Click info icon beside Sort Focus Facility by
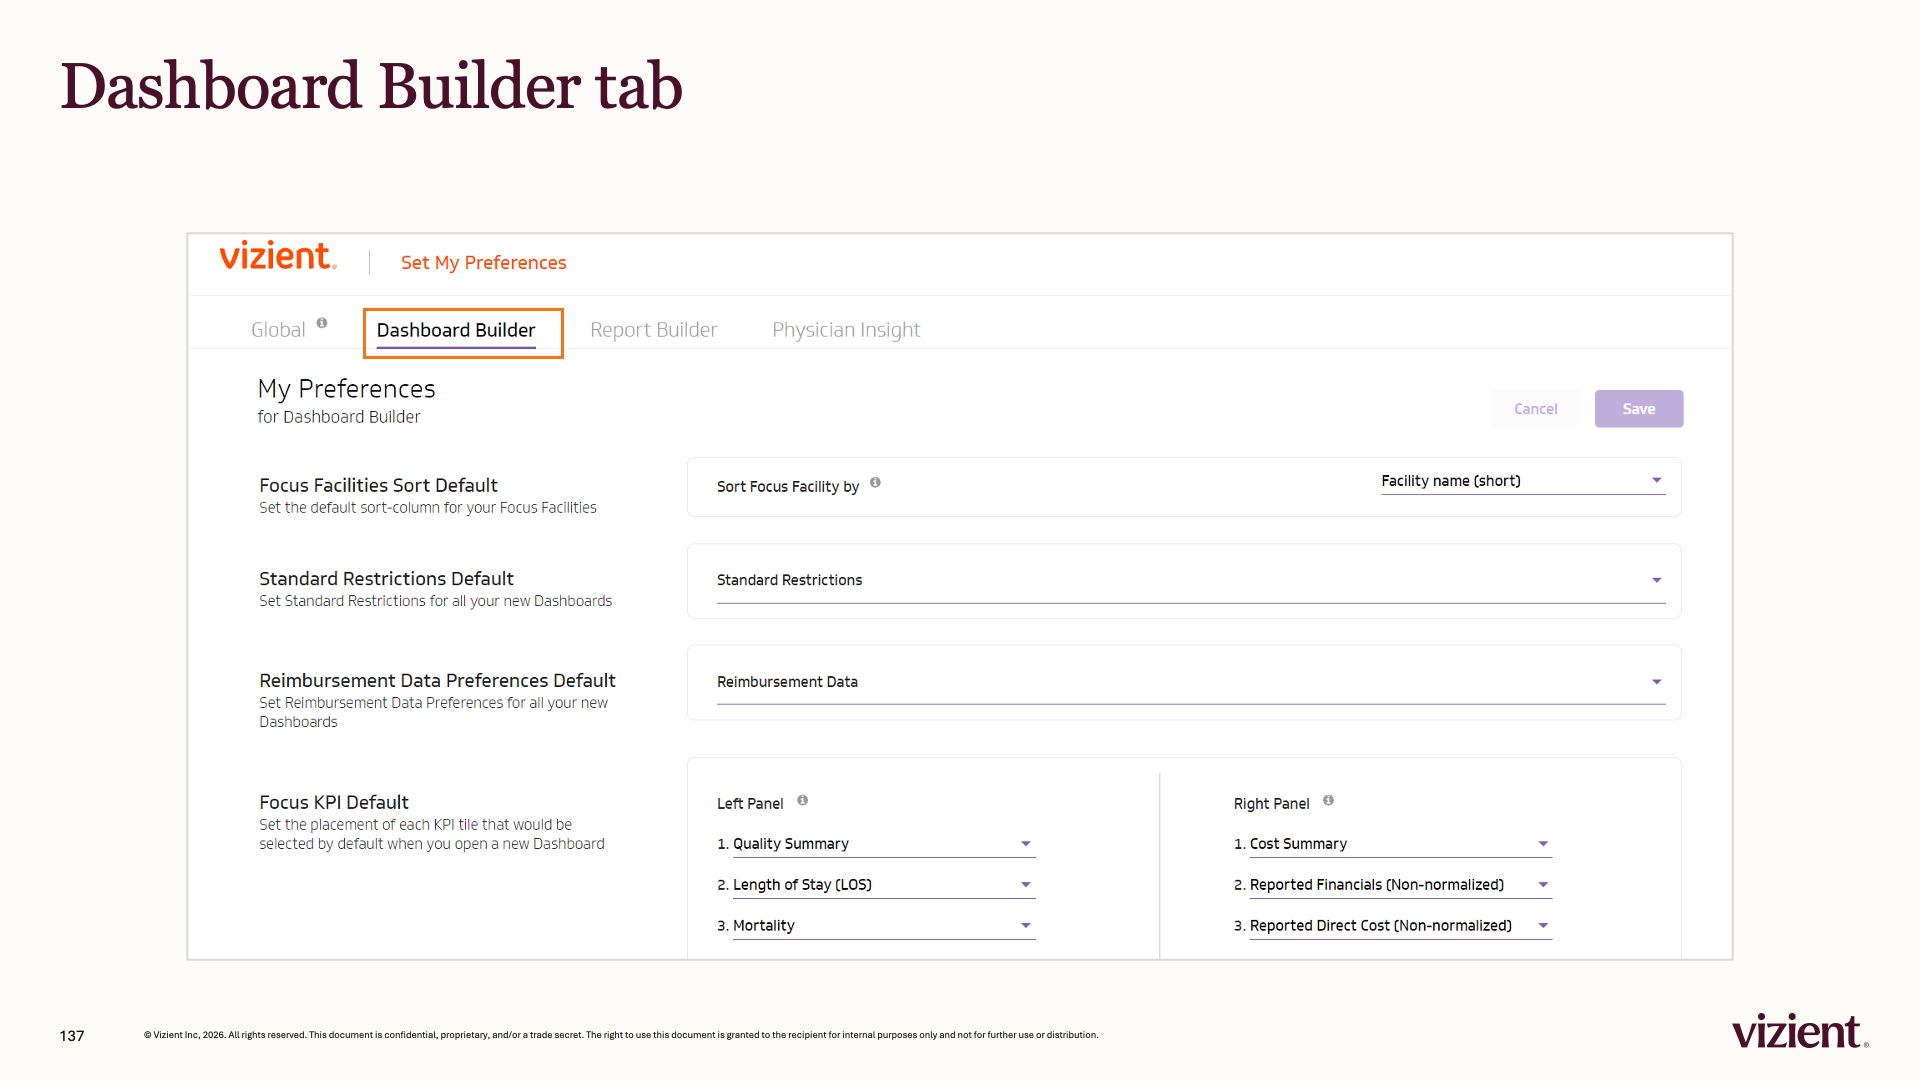Viewport: 1920px width, 1080px height. click(x=875, y=482)
